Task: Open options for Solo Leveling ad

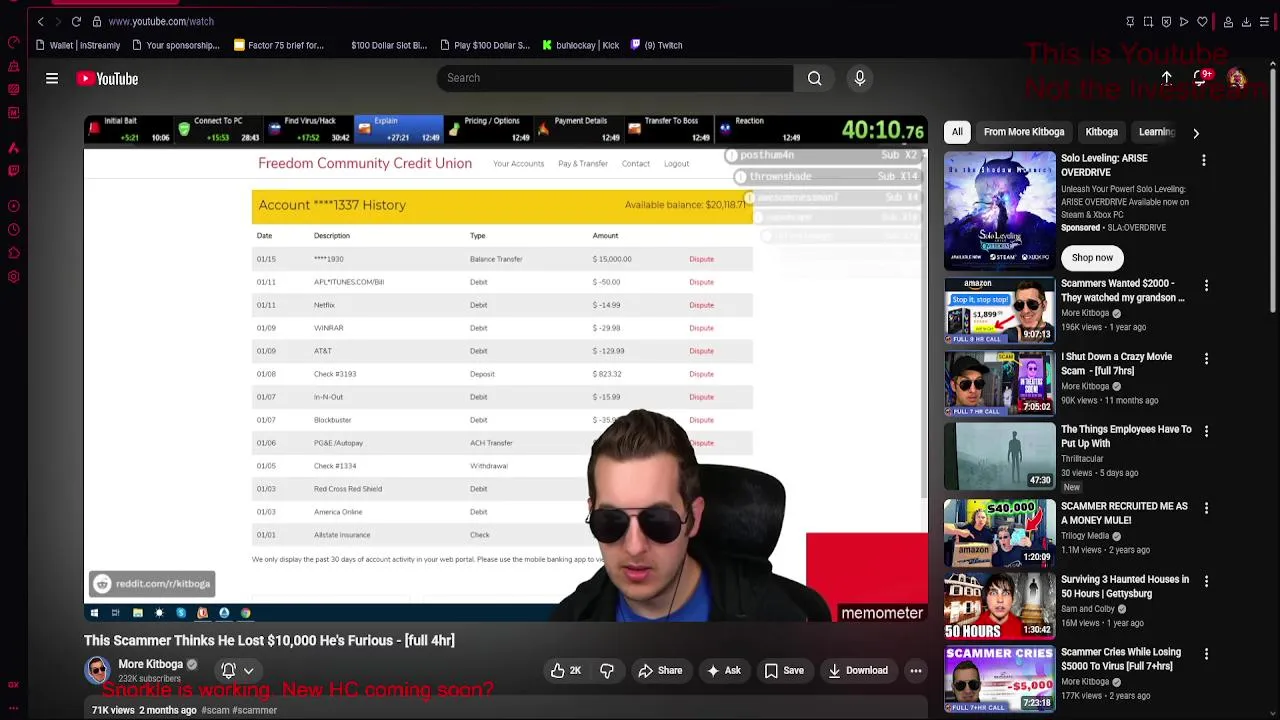Action: tap(1204, 160)
